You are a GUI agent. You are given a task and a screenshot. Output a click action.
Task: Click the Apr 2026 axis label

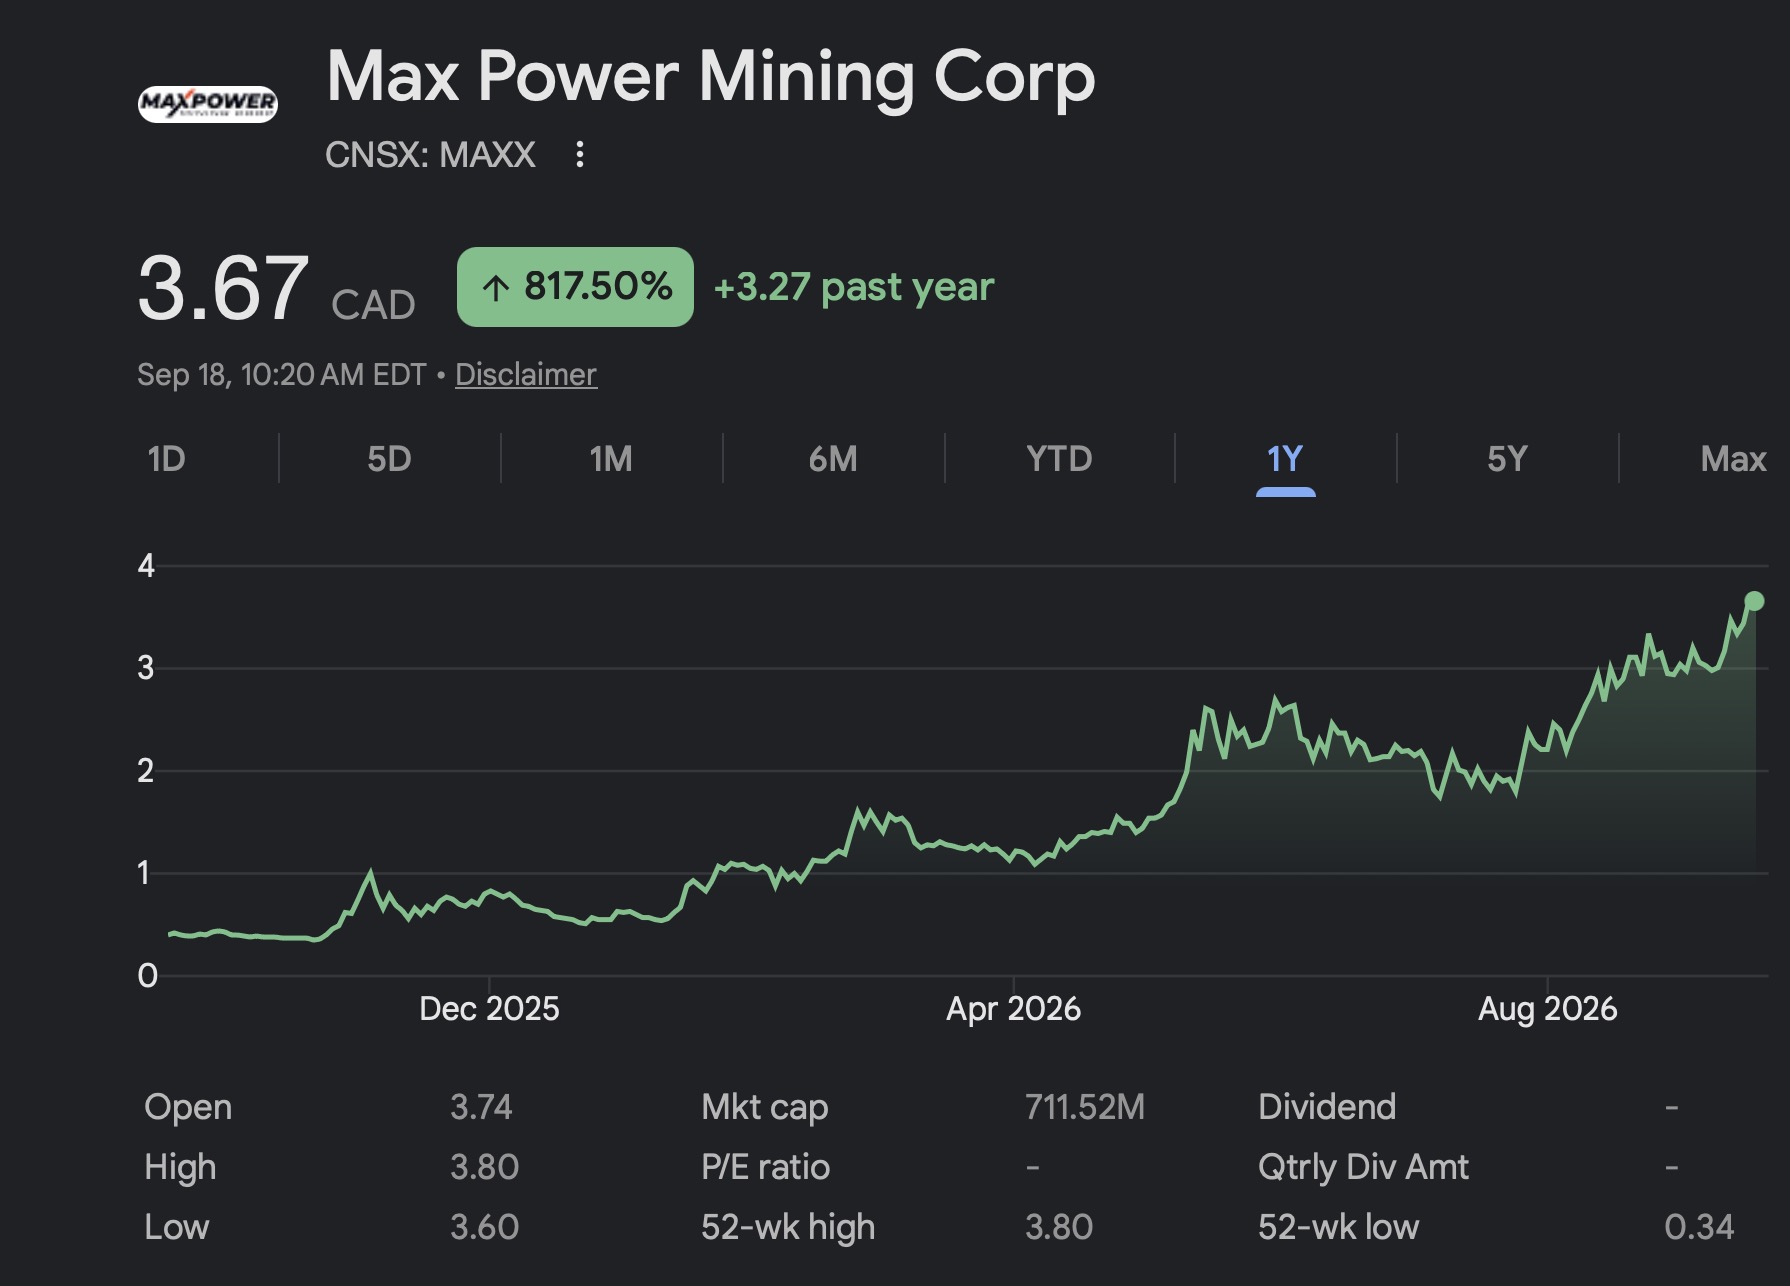pyautogui.click(x=1013, y=1008)
